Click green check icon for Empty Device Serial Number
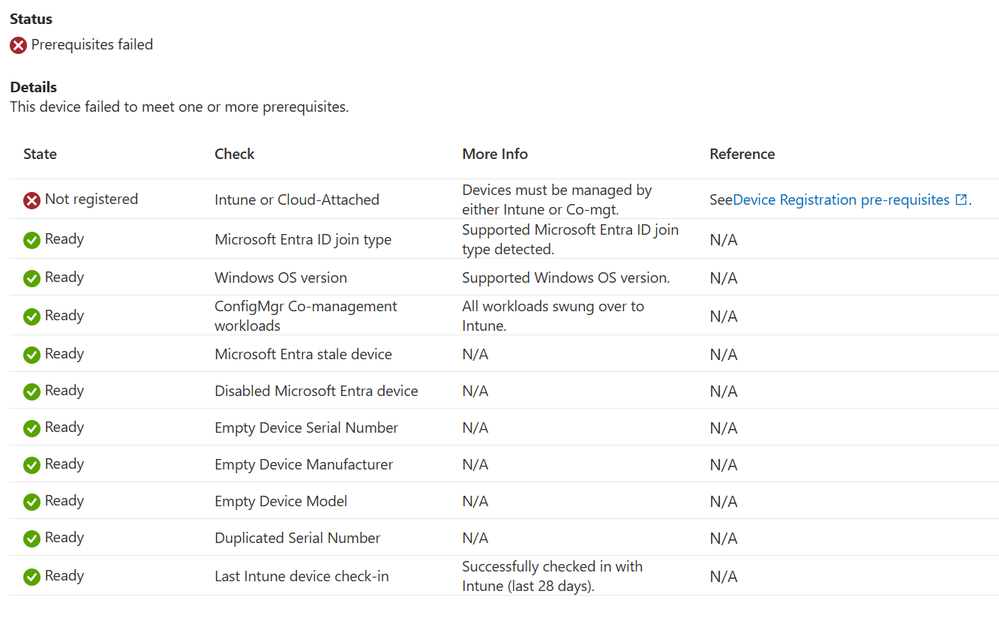Viewport: 999px width, 627px height. (x=32, y=428)
